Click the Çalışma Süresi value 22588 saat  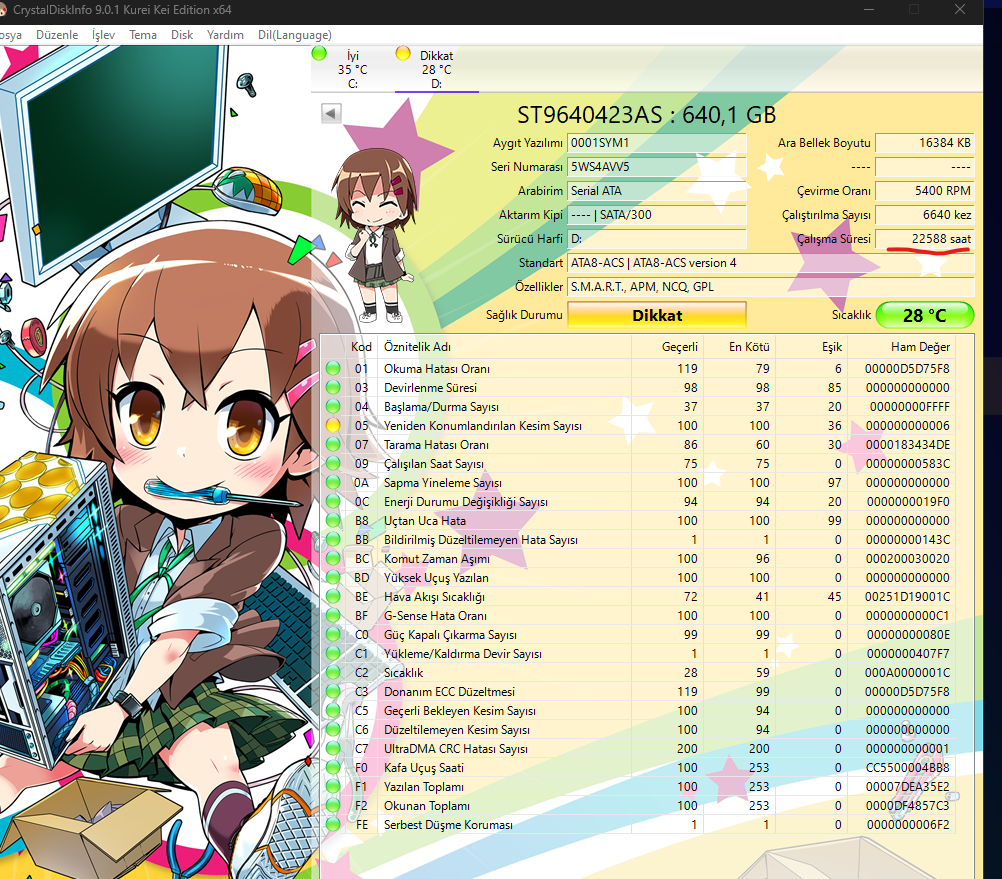click(925, 239)
